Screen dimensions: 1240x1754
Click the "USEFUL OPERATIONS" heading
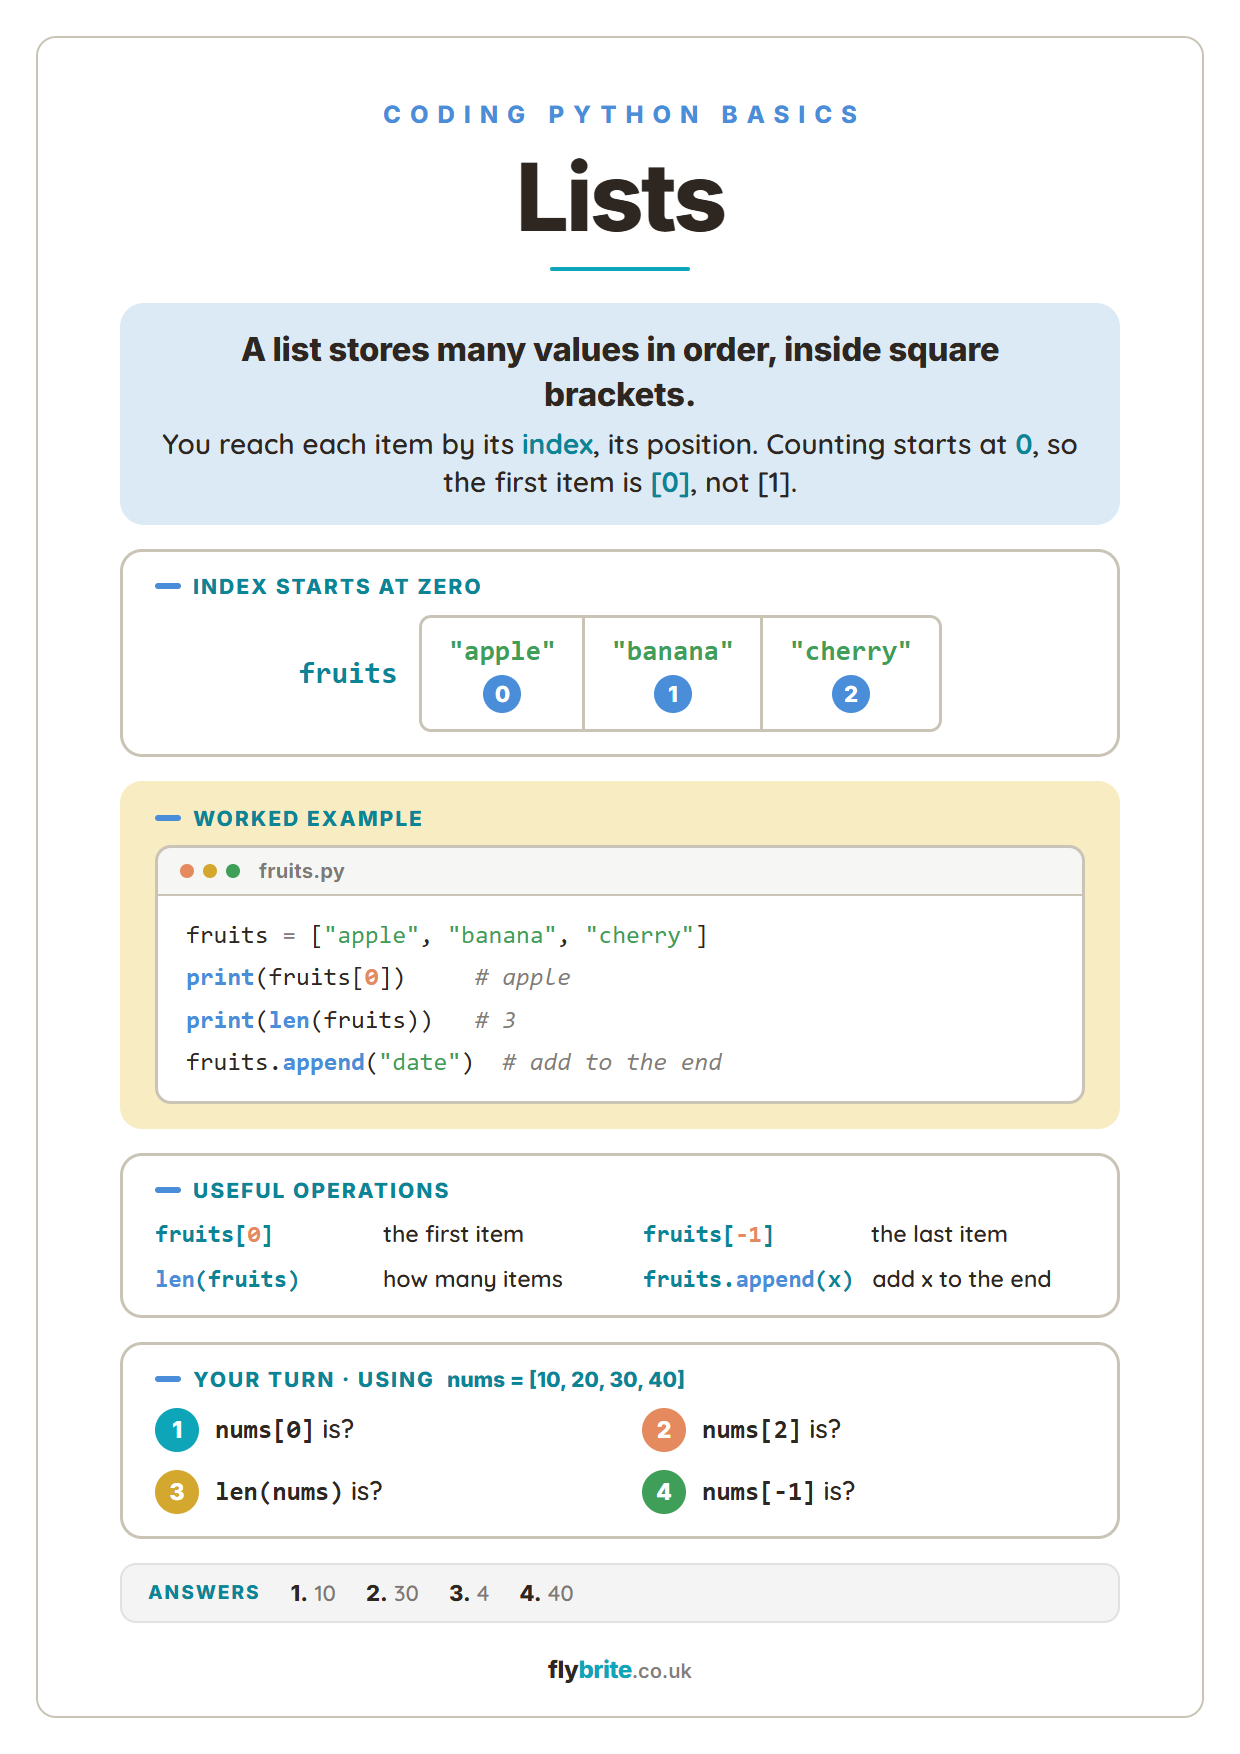pyautogui.click(x=321, y=1191)
